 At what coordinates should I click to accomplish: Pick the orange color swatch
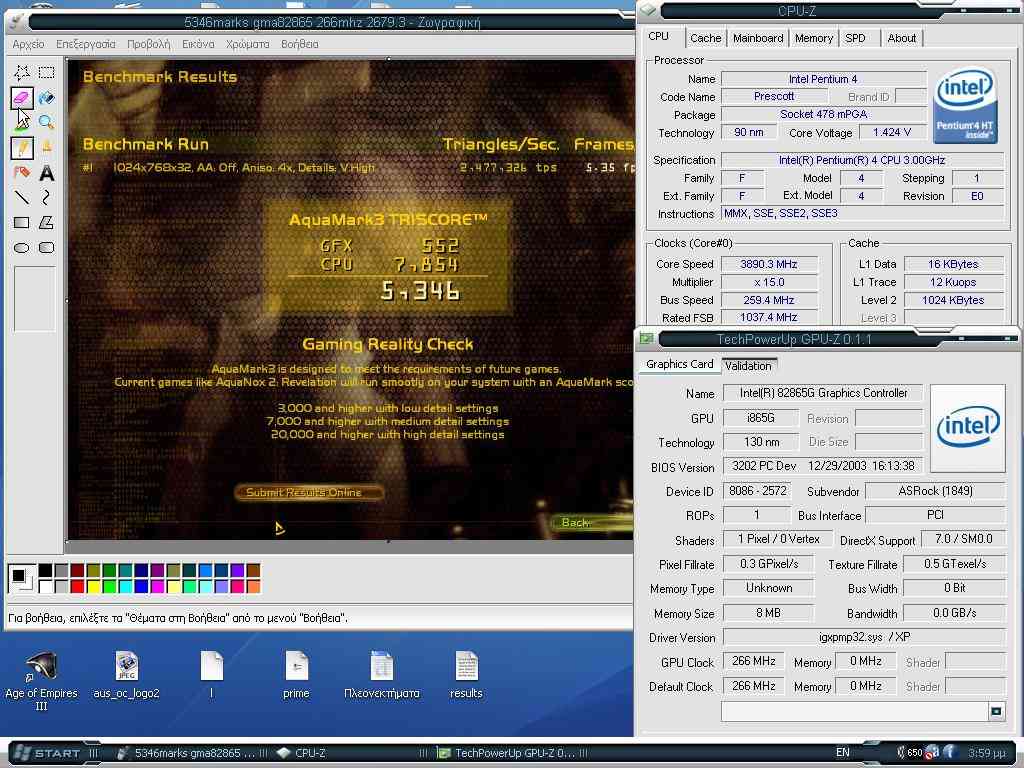[x=253, y=586]
